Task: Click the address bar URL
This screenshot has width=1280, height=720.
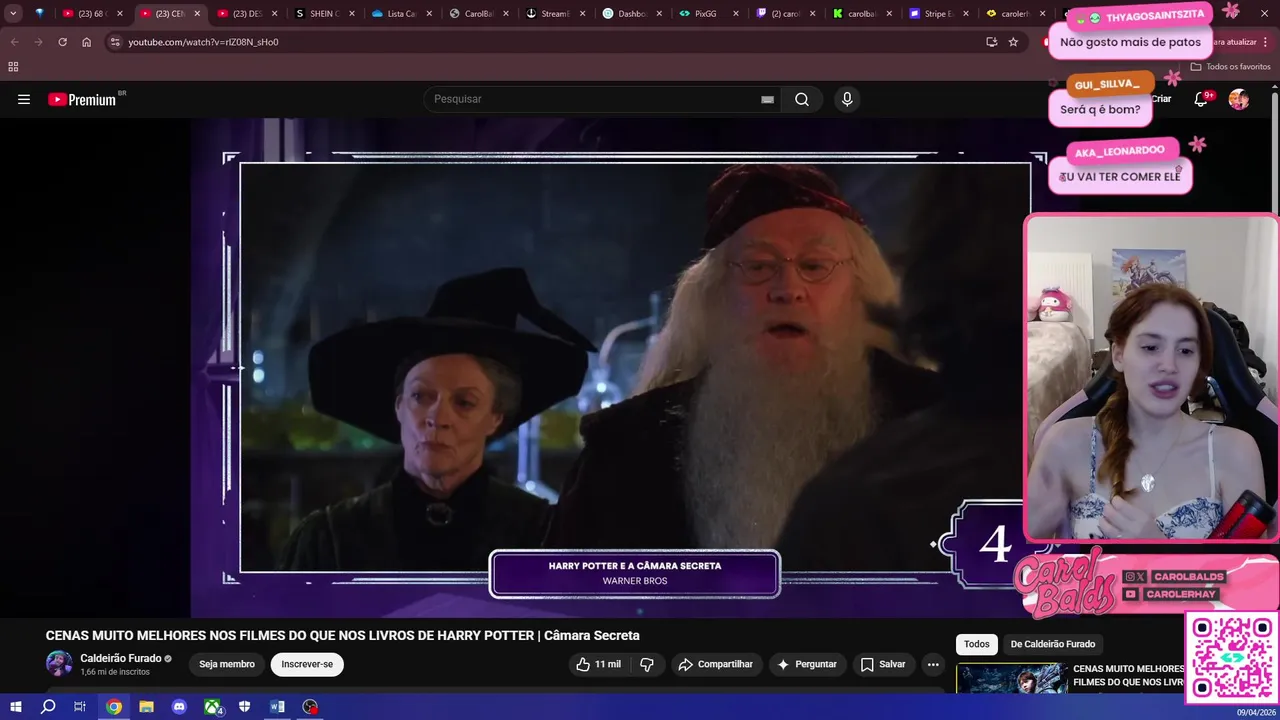Action: [203, 42]
